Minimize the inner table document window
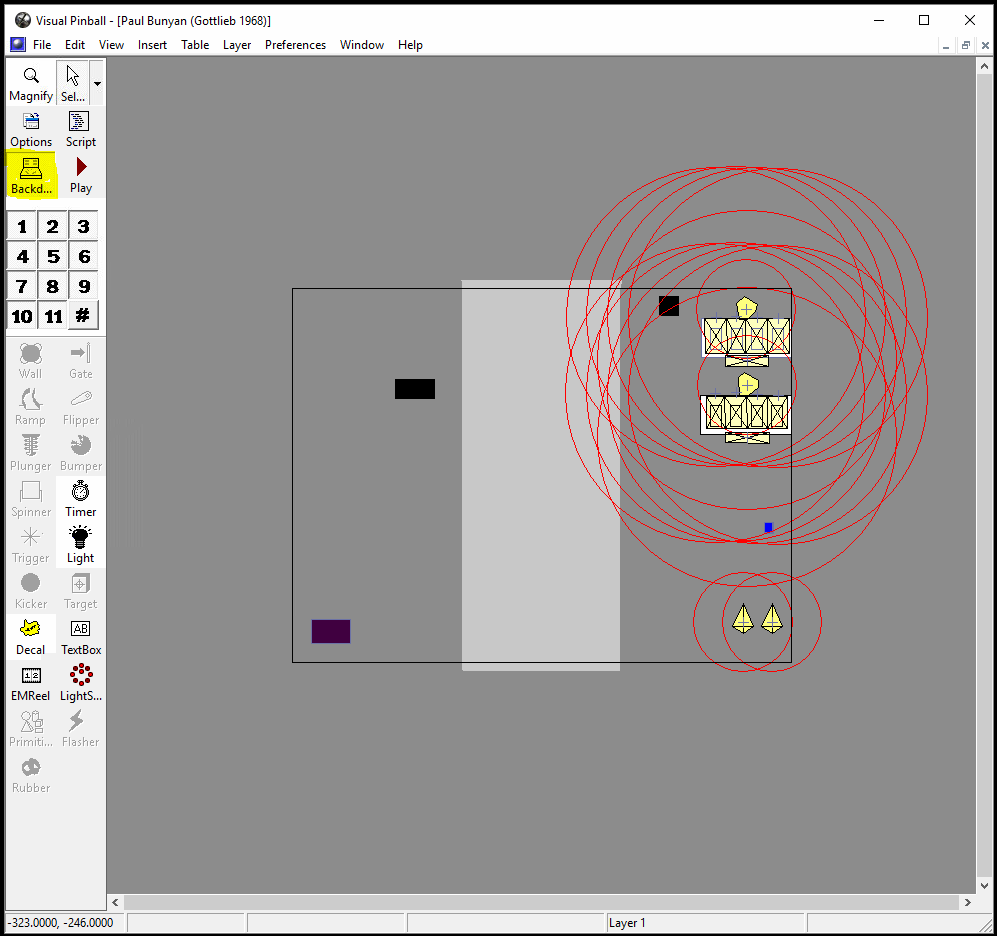The height and width of the screenshot is (936, 997). coord(945,46)
